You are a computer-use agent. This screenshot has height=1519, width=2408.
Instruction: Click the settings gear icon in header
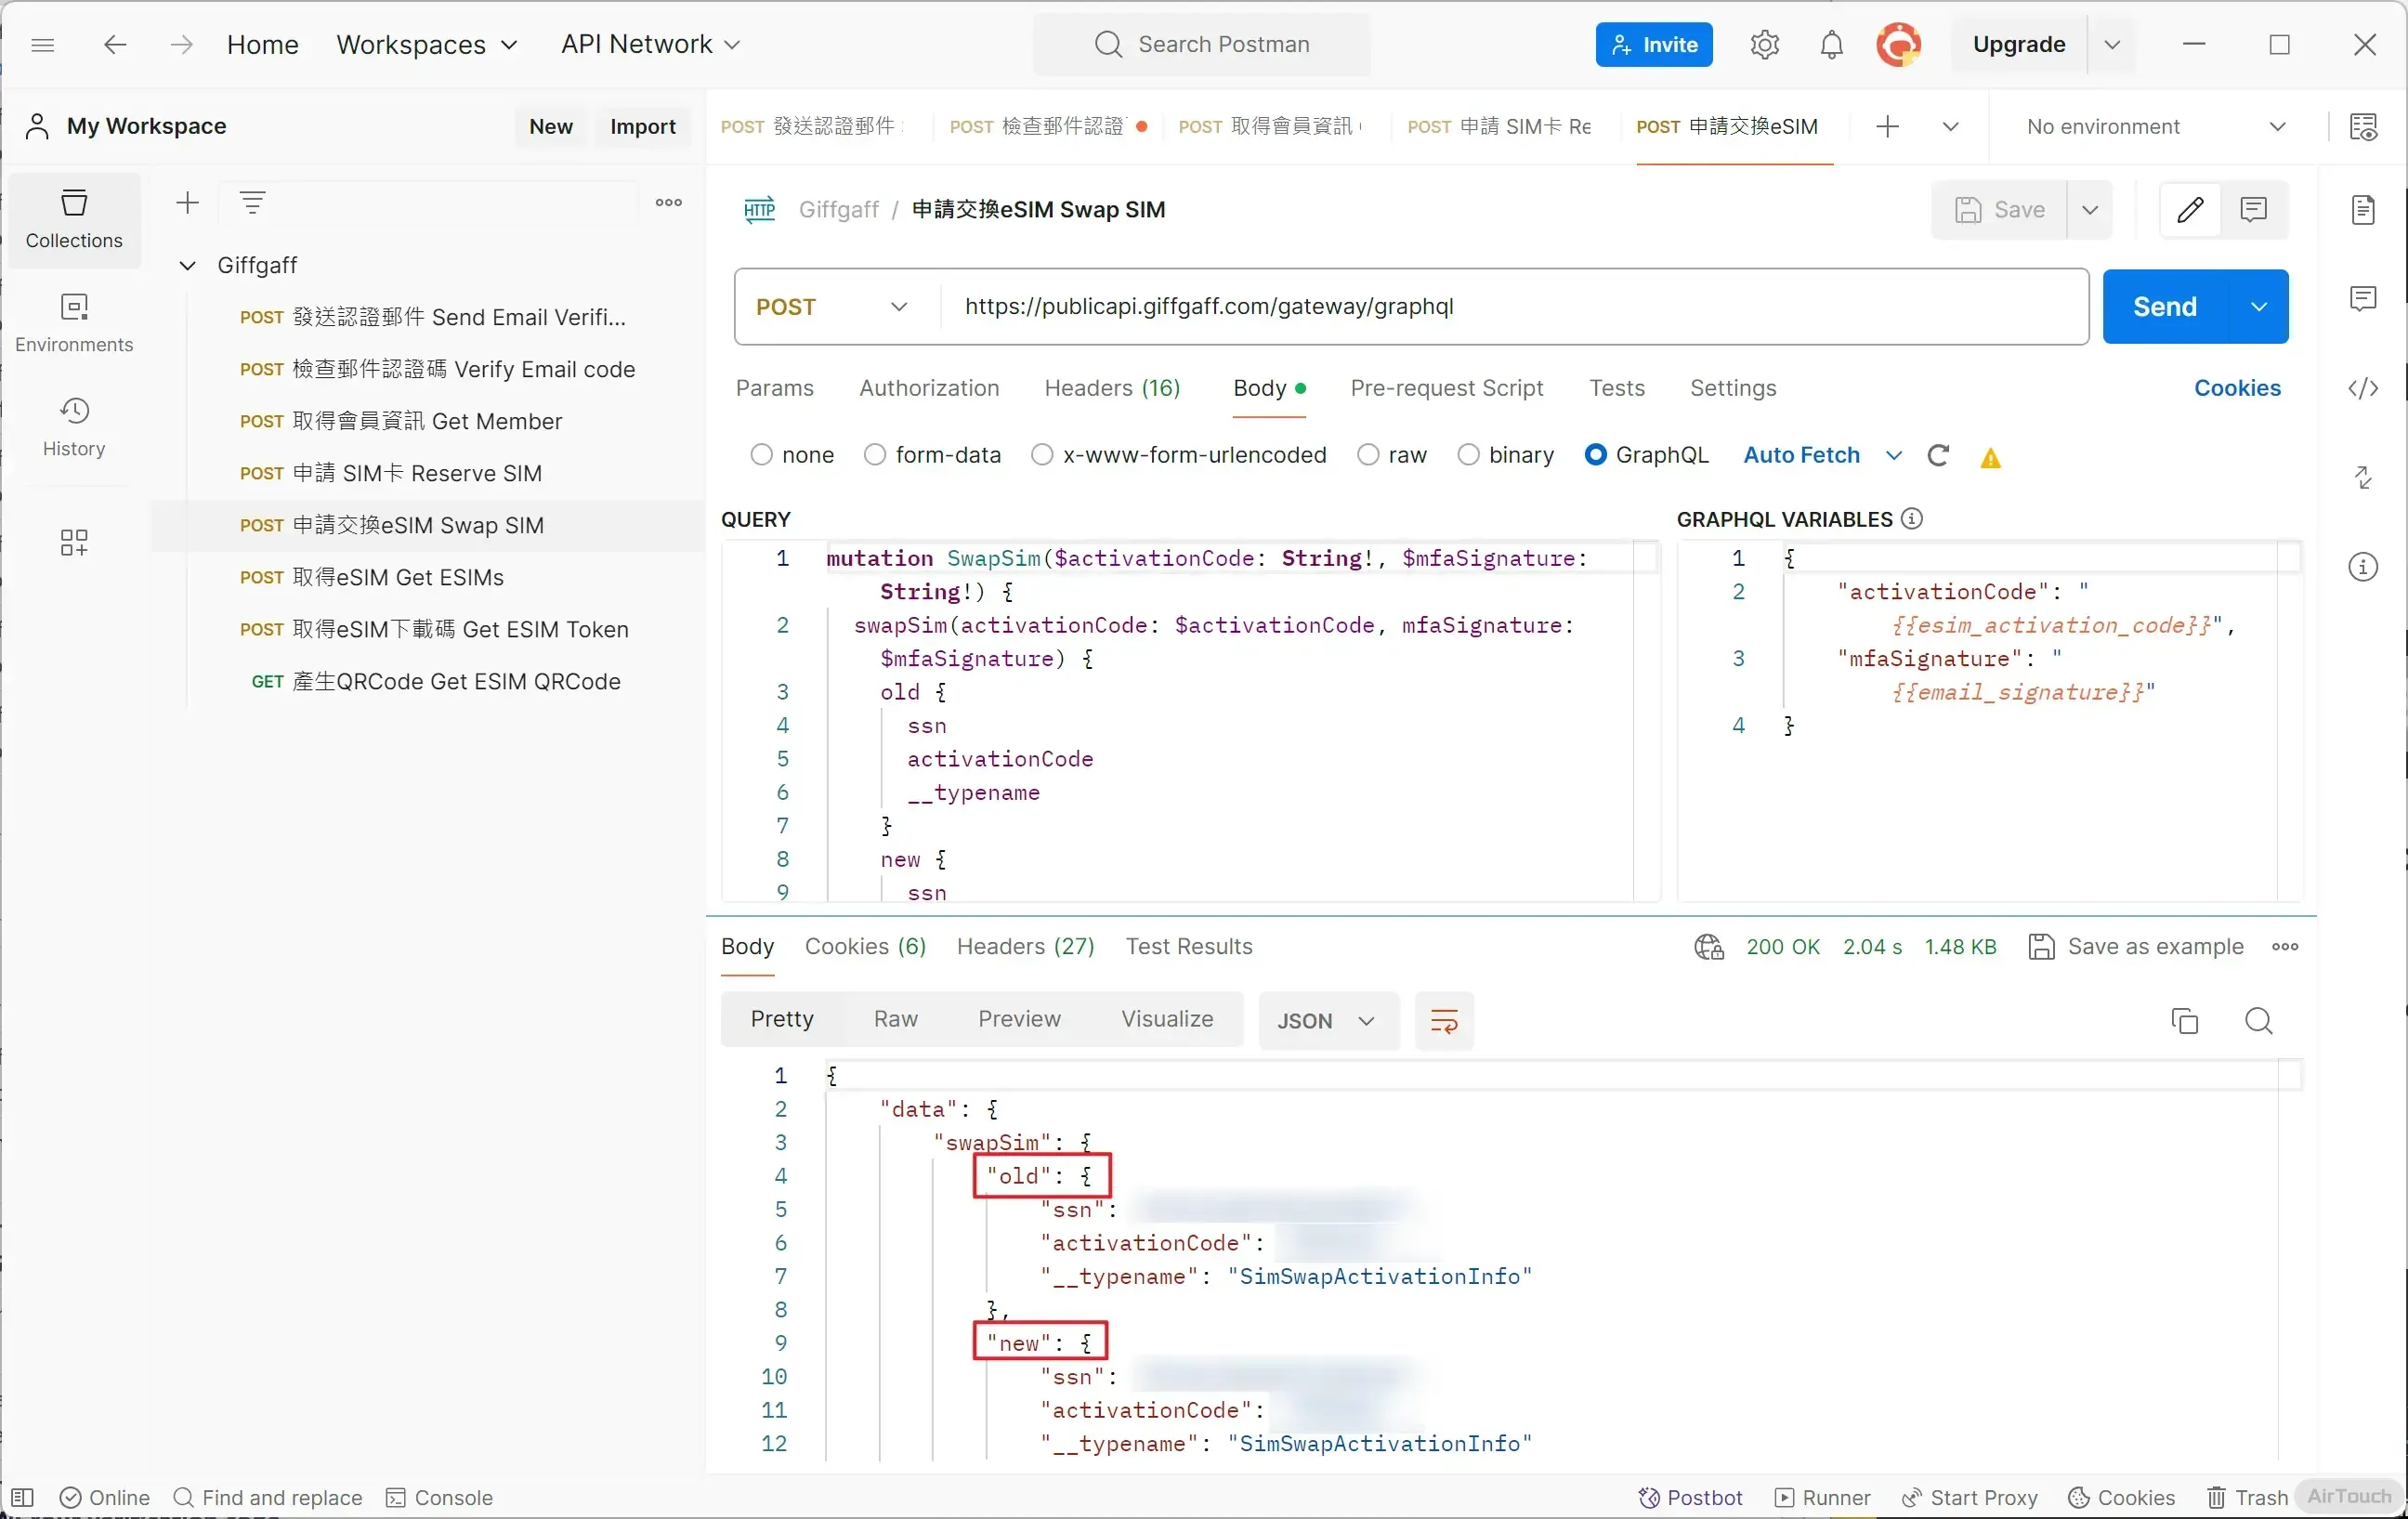pyautogui.click(x=1764, y=44)
